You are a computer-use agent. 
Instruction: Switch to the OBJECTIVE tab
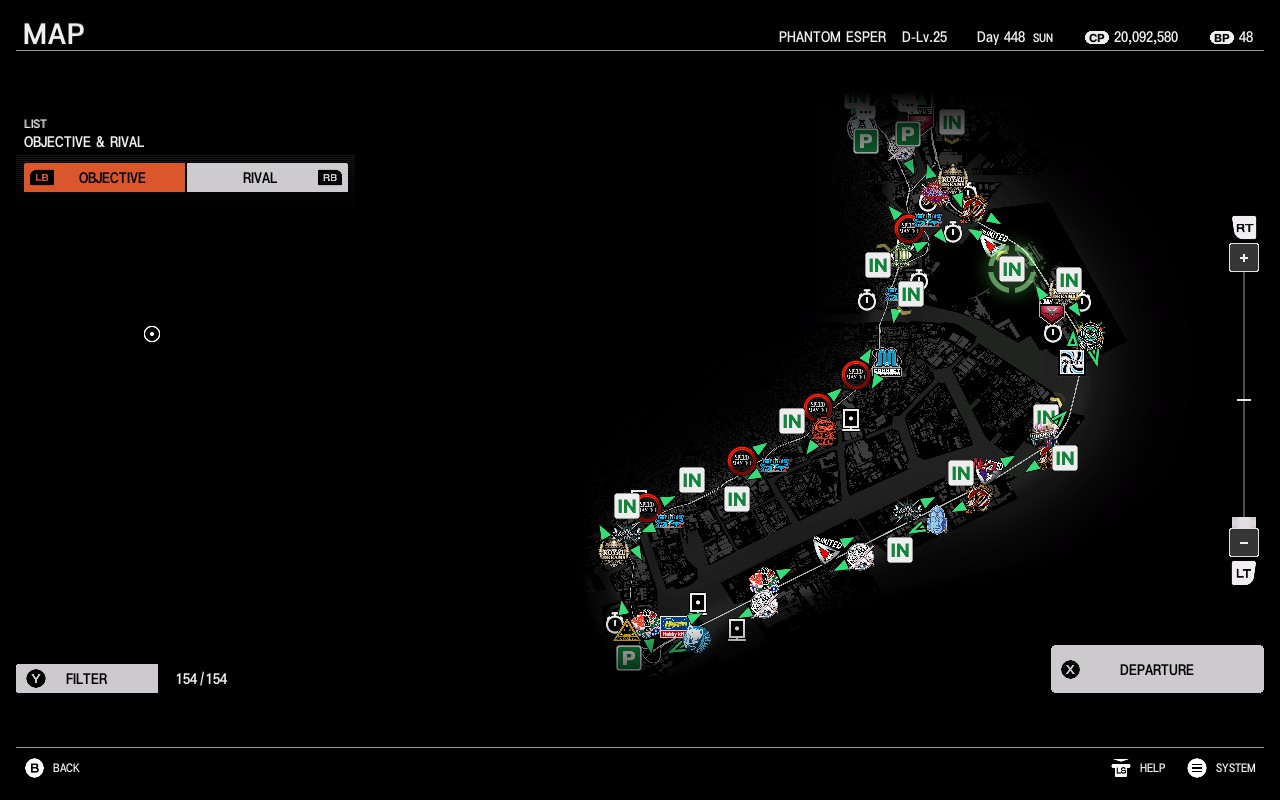(x=105, y=178)
